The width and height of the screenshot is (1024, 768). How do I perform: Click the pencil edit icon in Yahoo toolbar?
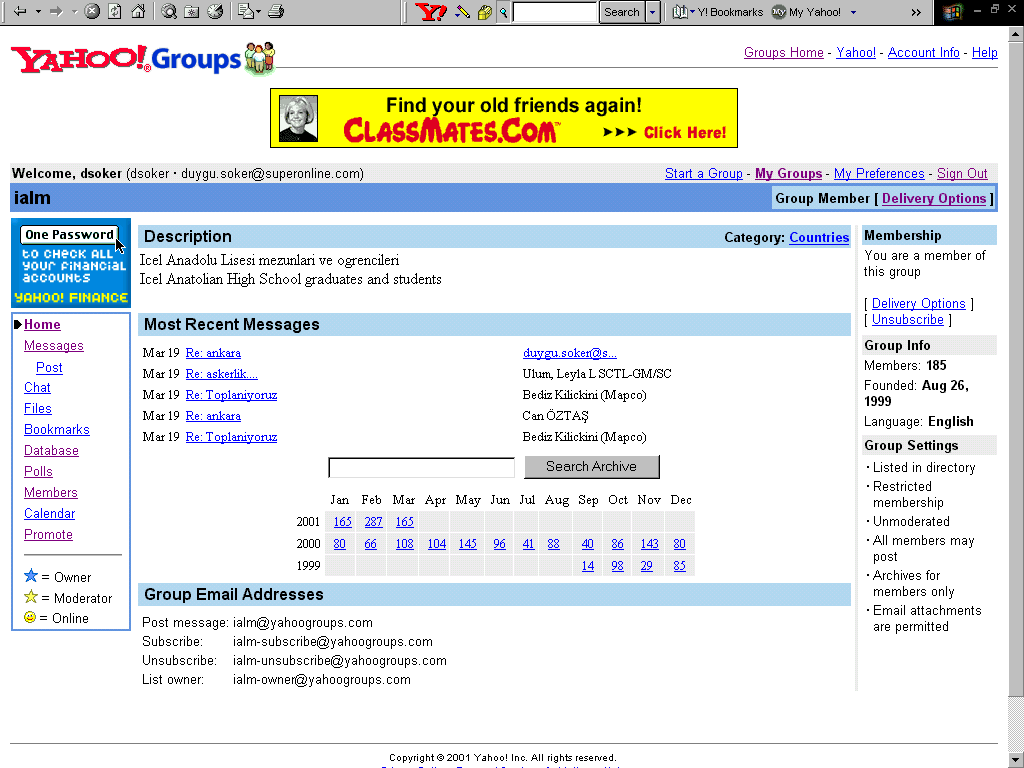click(x=462, y=12)
